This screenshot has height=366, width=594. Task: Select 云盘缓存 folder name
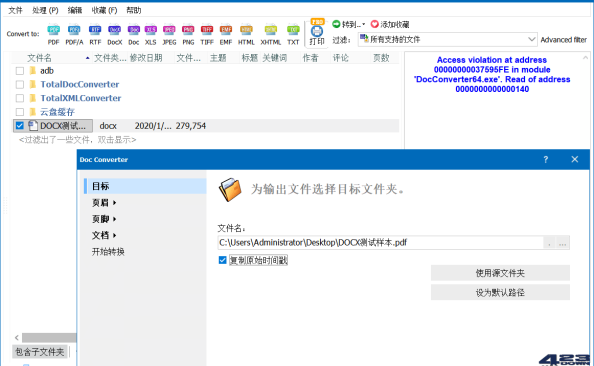(58, 112)
